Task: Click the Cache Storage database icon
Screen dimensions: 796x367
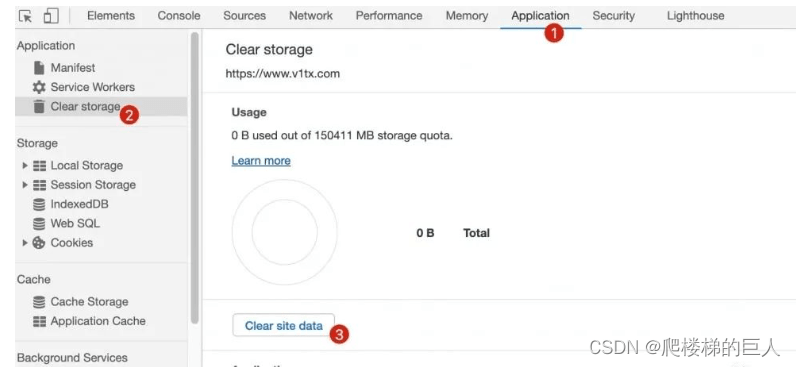Action: click(39, 302)
